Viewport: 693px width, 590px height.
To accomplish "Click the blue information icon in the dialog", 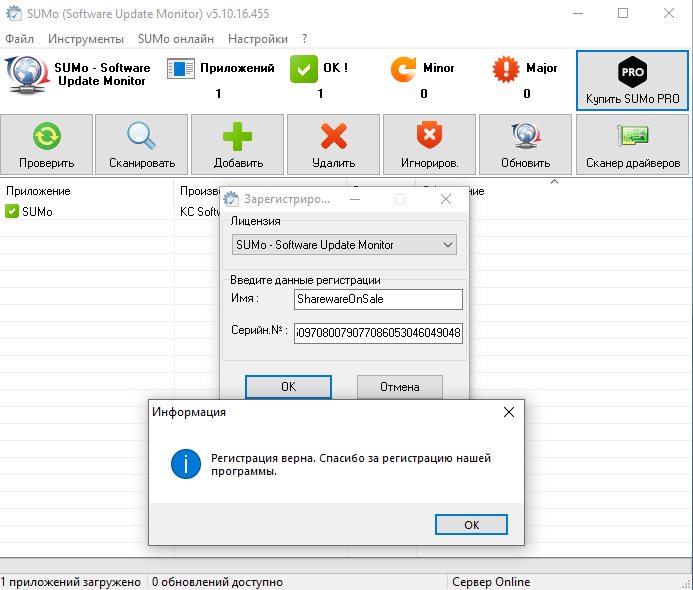I will click(x=186, y=464).
